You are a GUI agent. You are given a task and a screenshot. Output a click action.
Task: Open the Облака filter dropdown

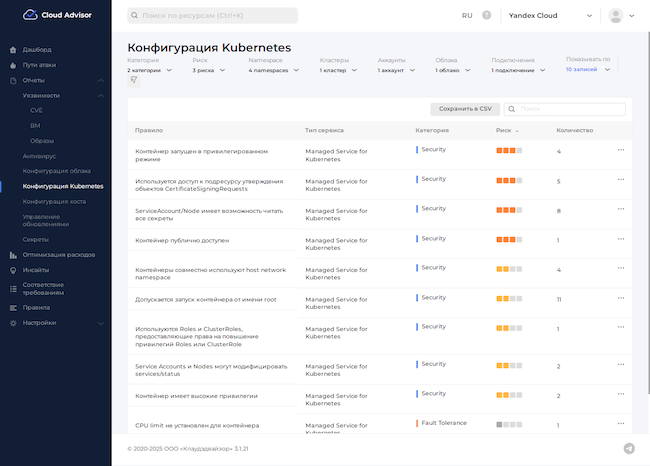point(453,70)
